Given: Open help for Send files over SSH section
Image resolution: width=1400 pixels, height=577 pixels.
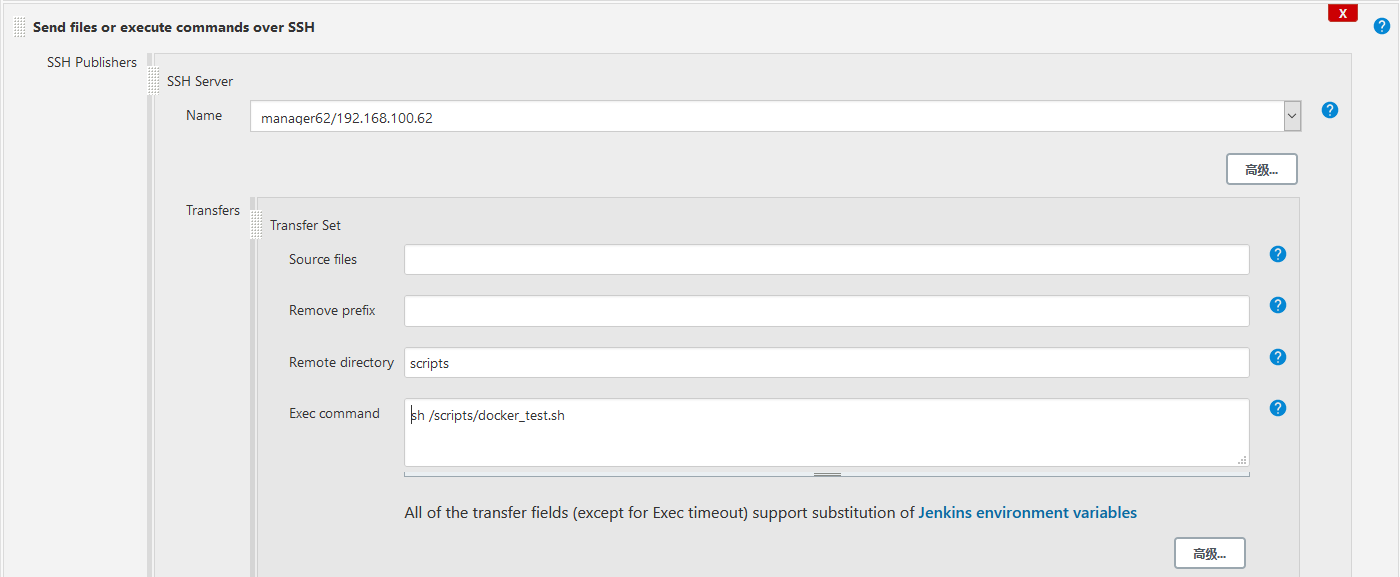Looking at the screenshot, I should pos(1382,26).
